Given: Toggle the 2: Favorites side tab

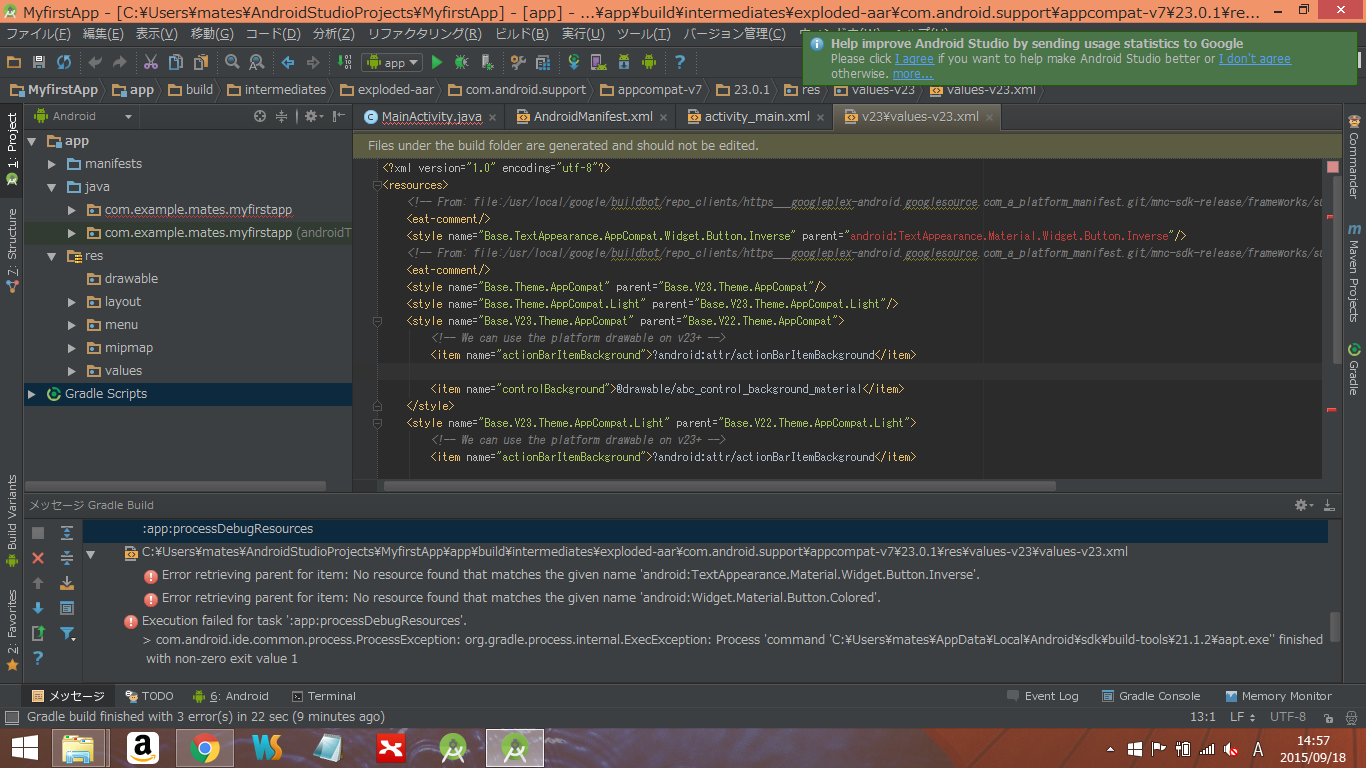Looking at the screenshot, I should pos(12,629).
